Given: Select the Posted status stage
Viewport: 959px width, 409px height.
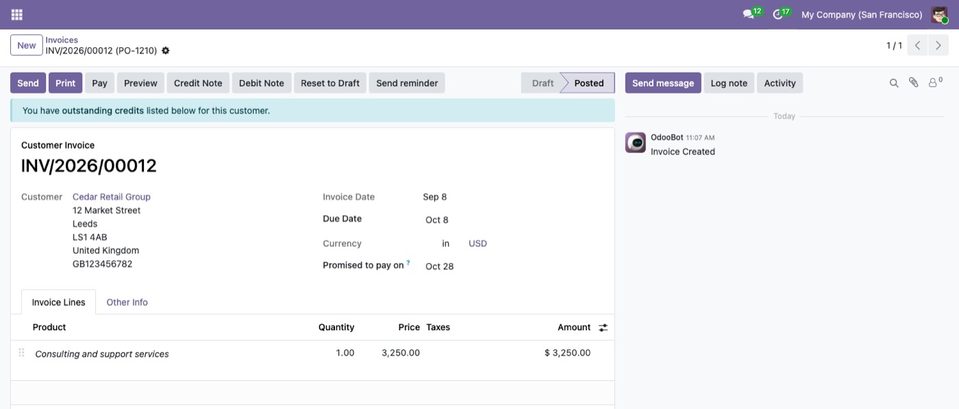Looking at the screenshot, I should [589, 83].
